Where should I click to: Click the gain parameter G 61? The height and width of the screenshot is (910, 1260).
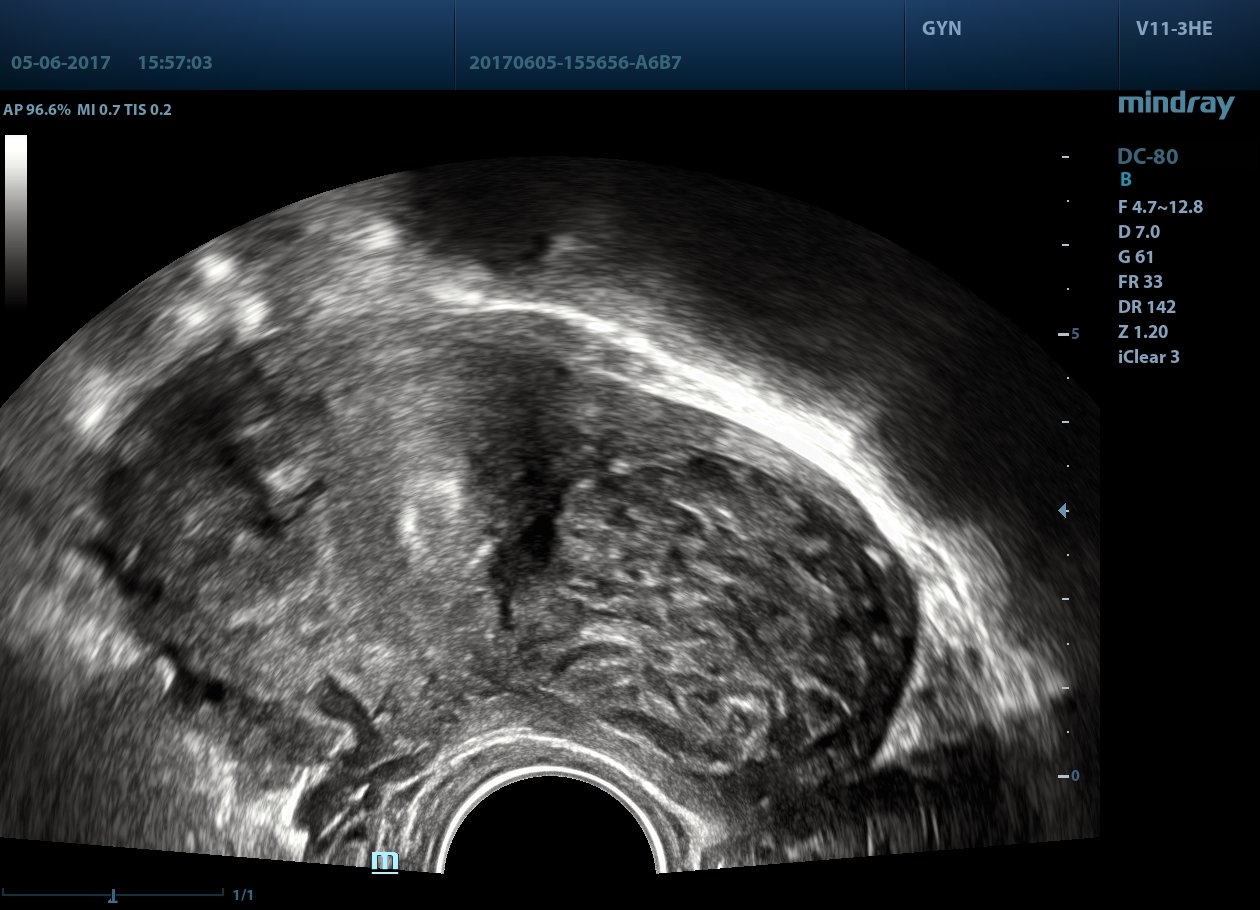[x=1136, y=257]
